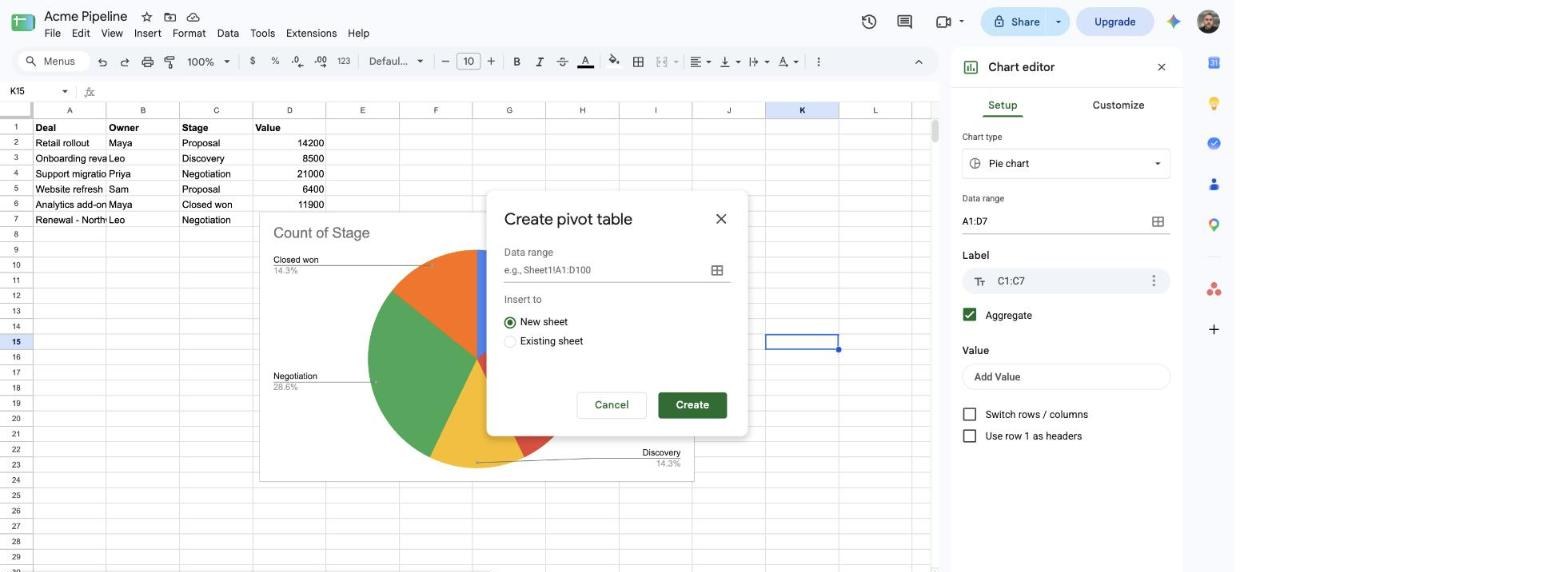Pick data range with chart editor grid icon

[x=1158, y=222]
